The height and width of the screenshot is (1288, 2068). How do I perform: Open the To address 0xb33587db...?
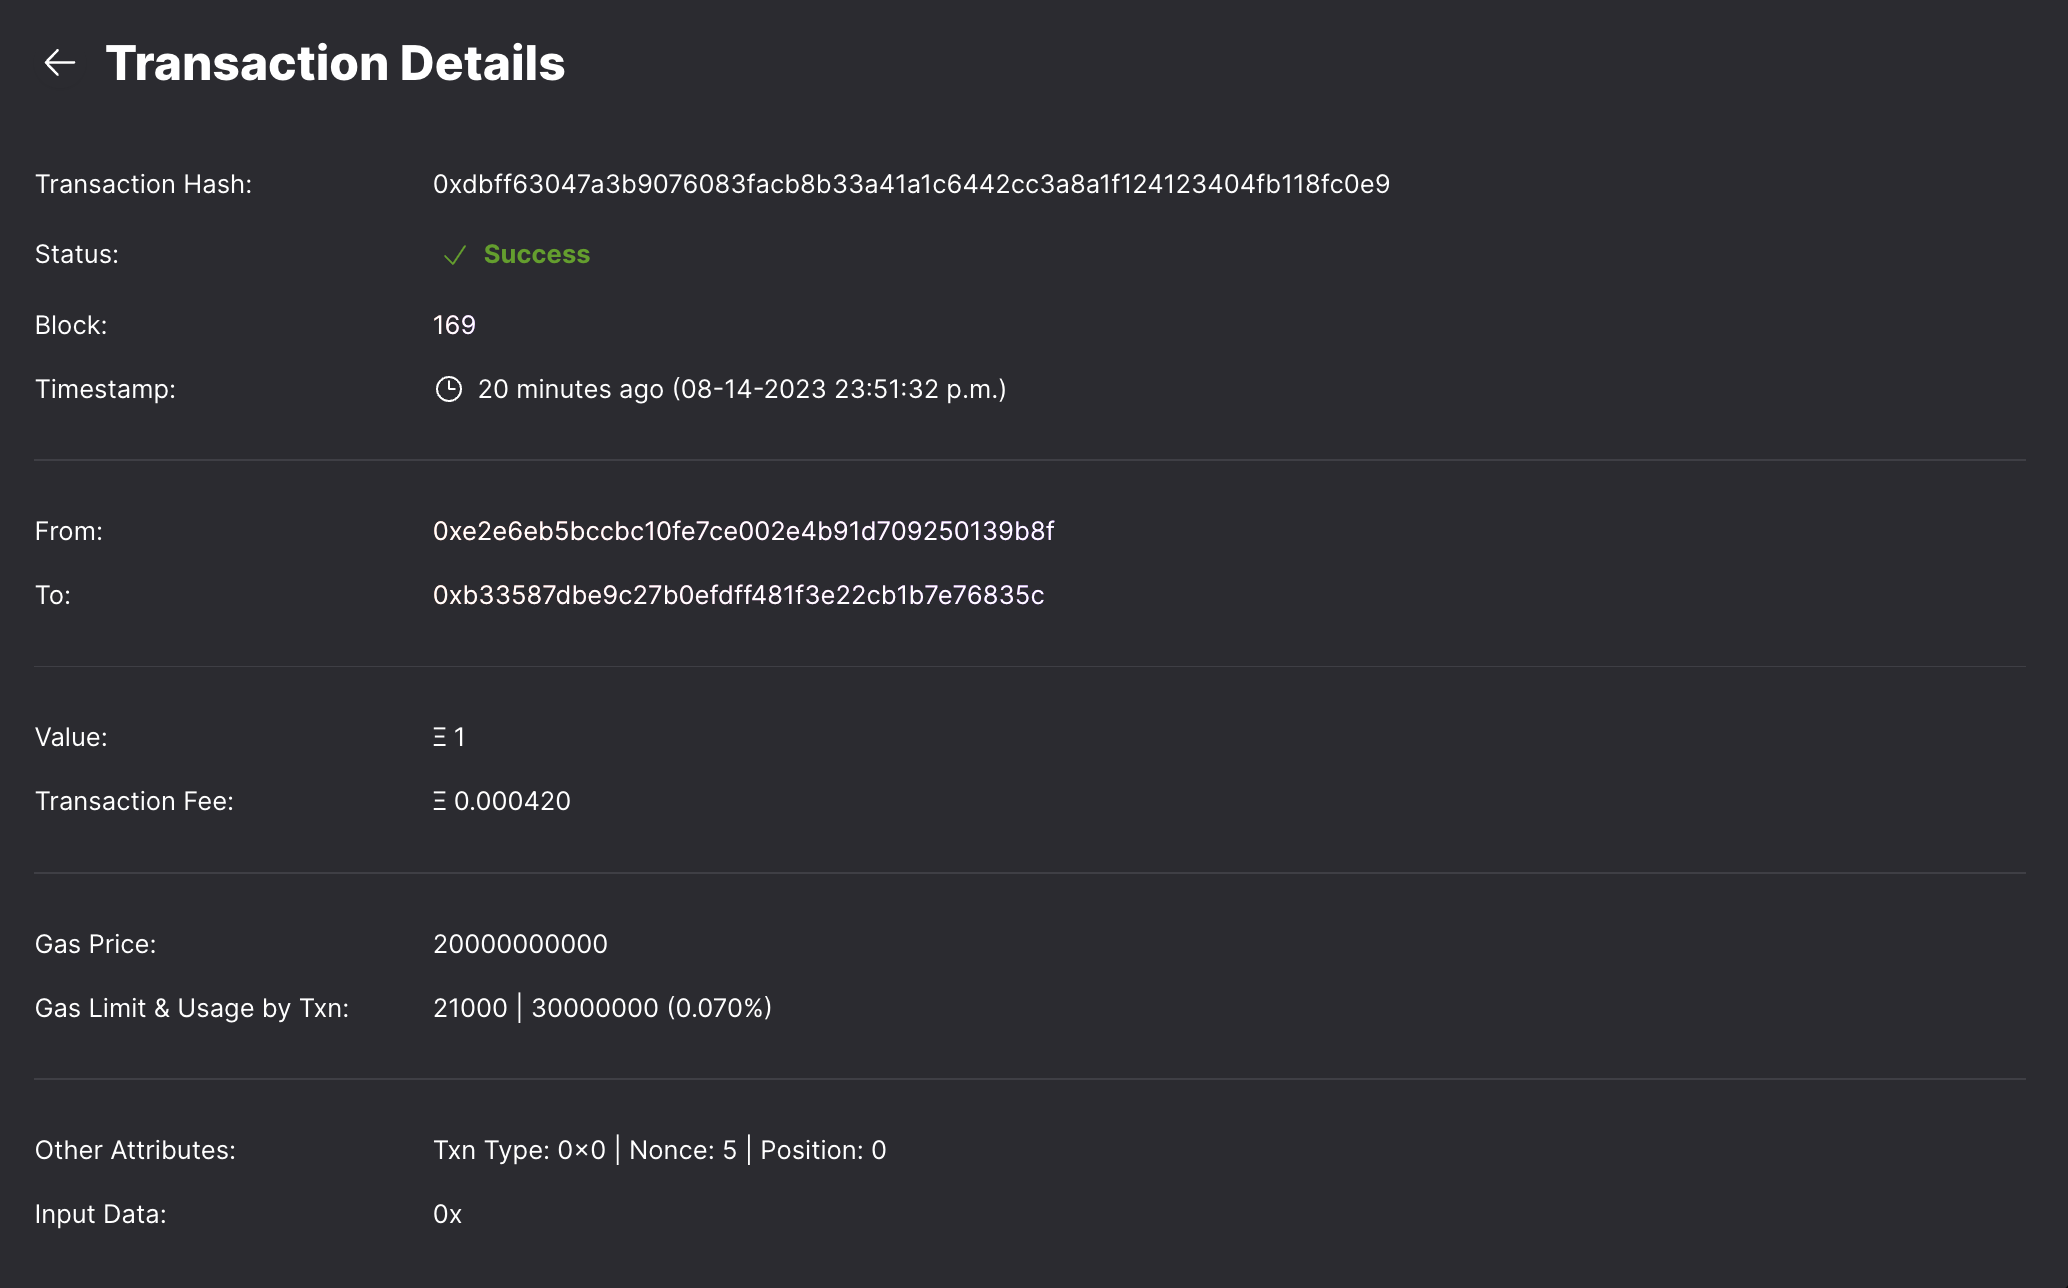(738, 595)
